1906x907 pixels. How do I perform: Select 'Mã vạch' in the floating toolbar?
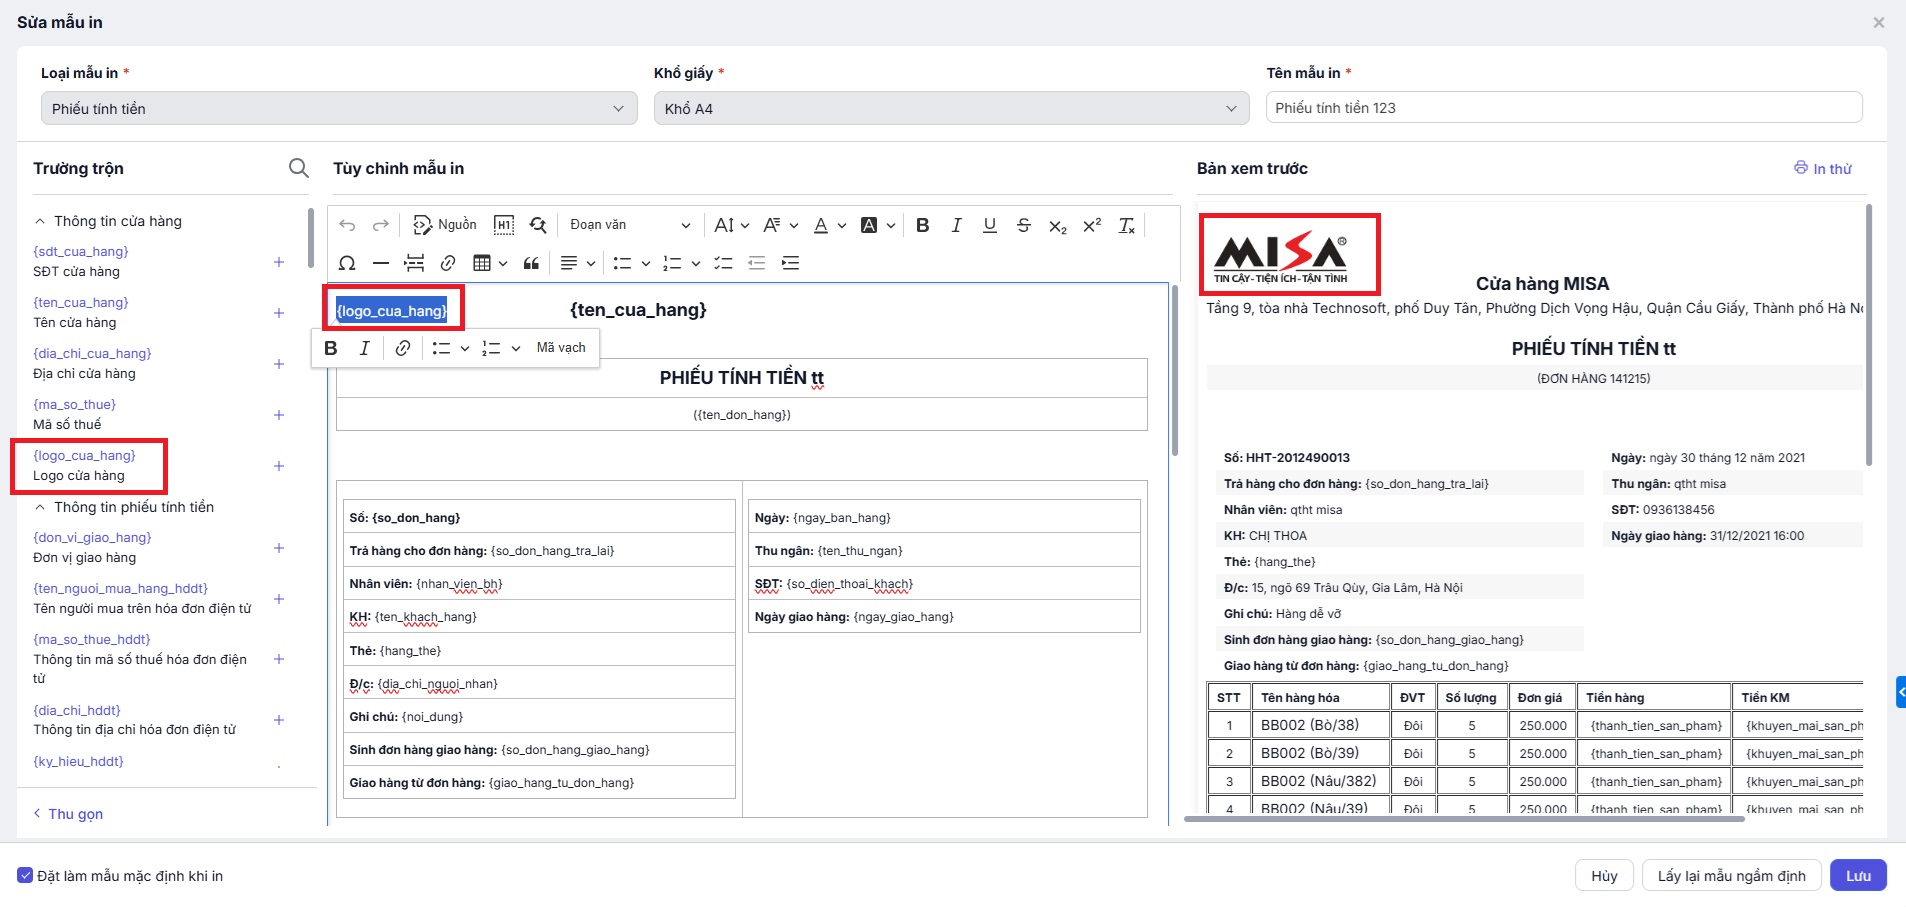pyautogui.click(x=561, y=348)
